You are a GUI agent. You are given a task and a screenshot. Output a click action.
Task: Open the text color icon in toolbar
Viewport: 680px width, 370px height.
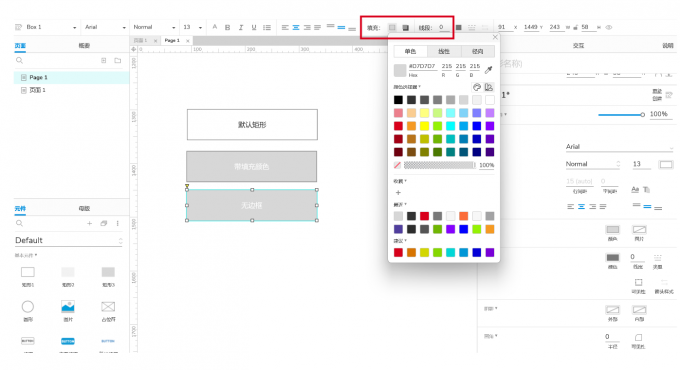(215, 27)
